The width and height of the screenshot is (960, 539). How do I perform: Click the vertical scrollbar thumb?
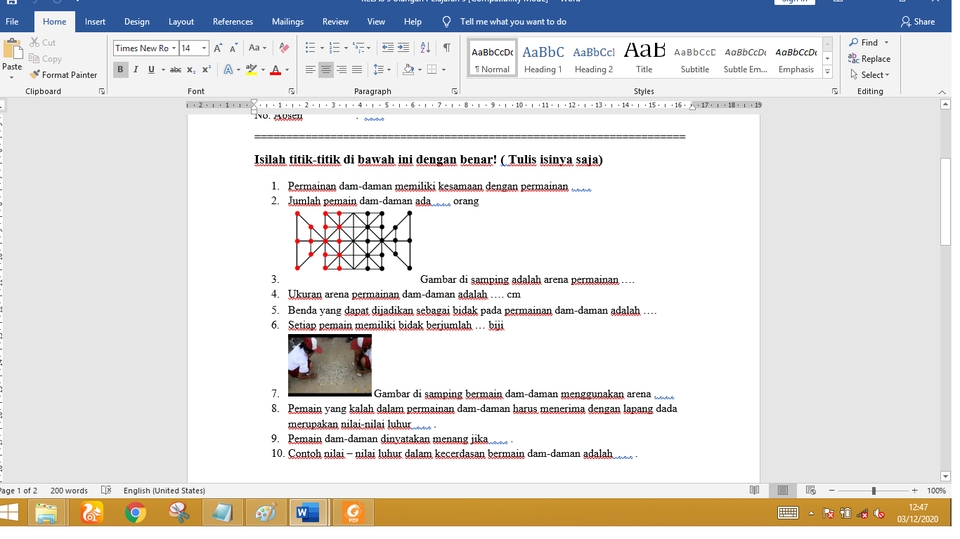coord(945,202)
